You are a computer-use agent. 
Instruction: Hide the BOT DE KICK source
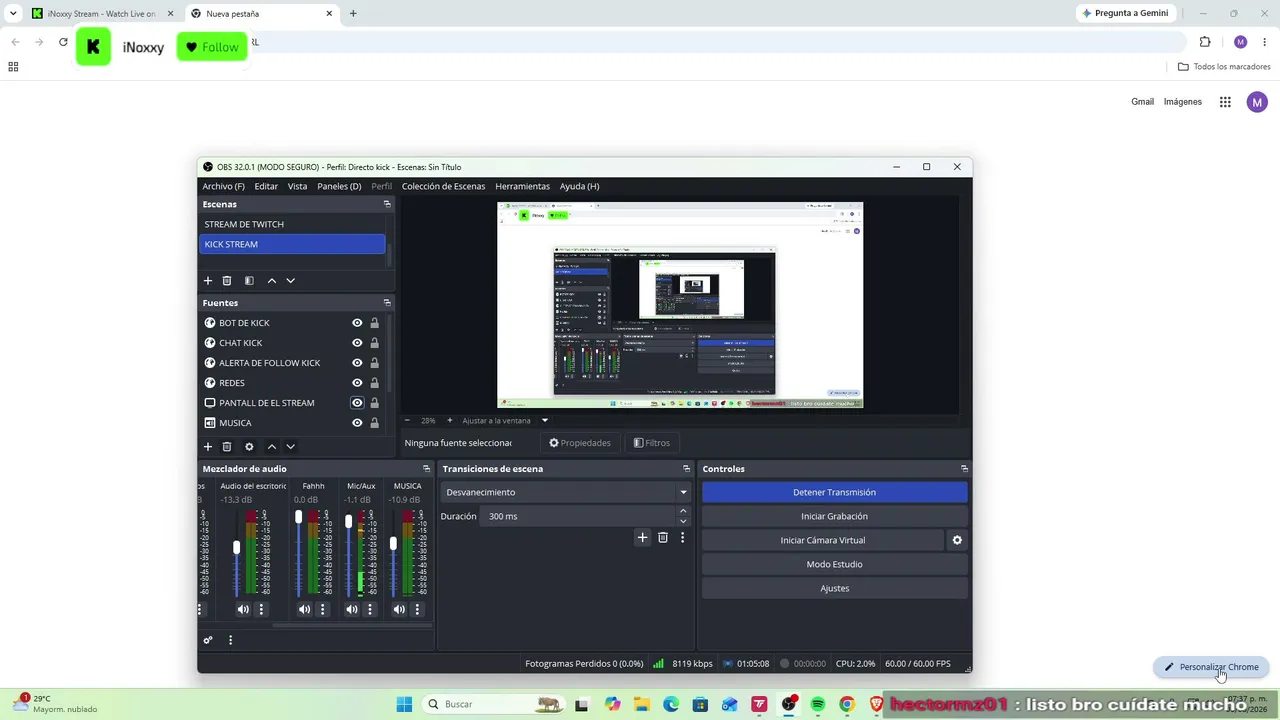click(357, 323)
